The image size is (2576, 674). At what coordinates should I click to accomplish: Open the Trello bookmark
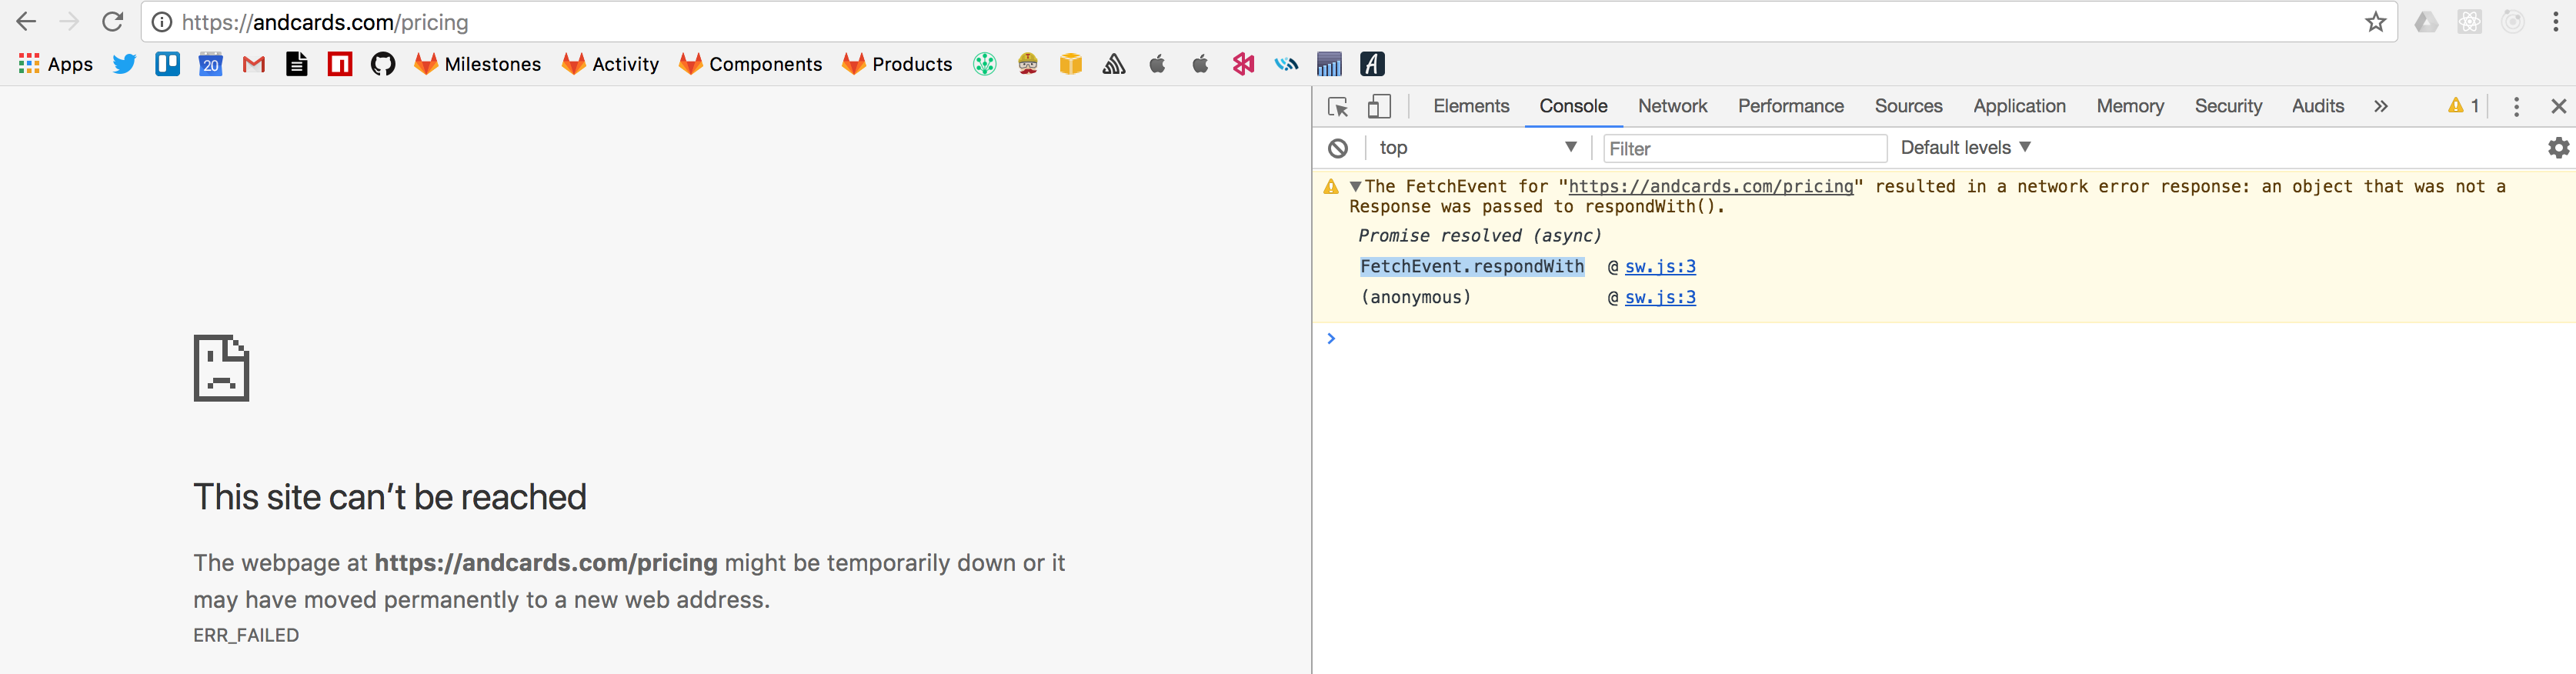[x=167, y=64]
